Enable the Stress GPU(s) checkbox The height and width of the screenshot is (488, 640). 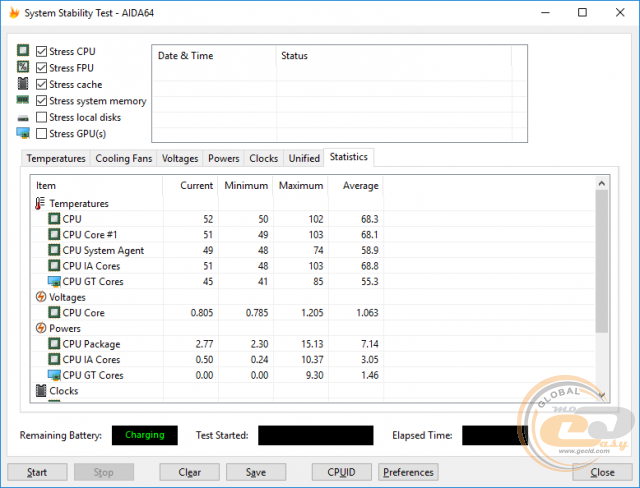(x=41, y=133)
